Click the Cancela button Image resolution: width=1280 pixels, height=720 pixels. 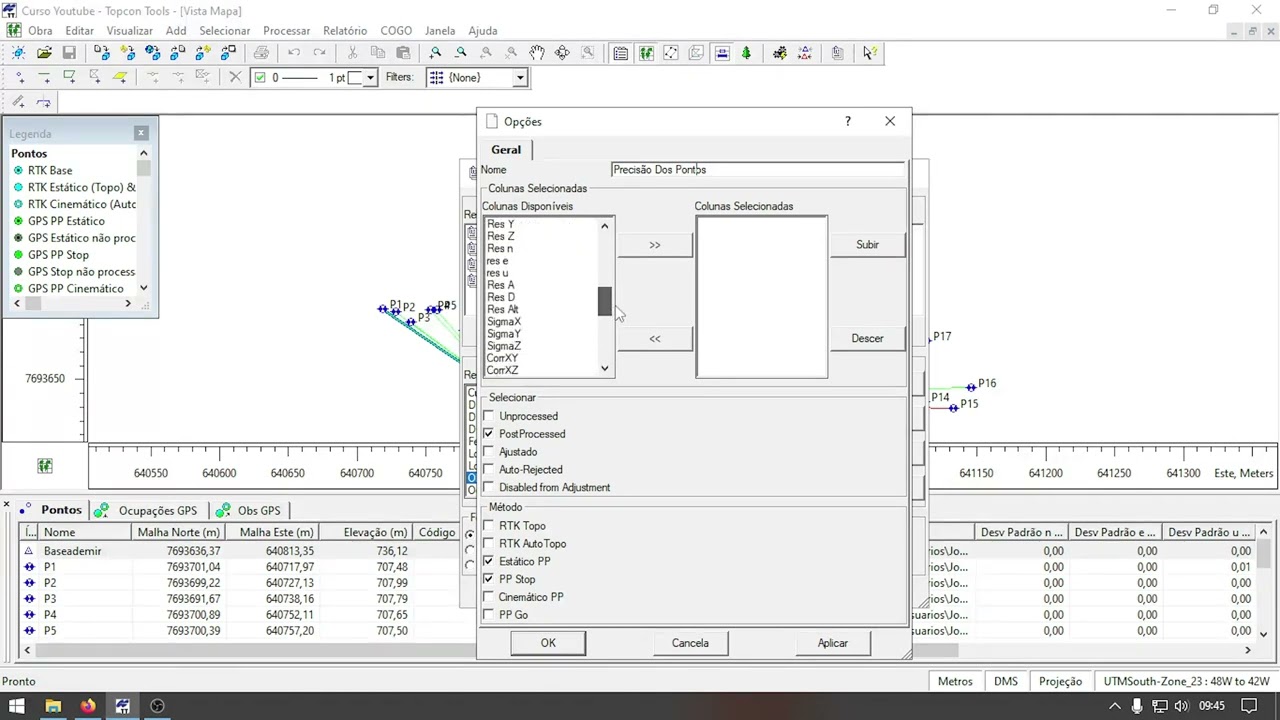point(690,643)
